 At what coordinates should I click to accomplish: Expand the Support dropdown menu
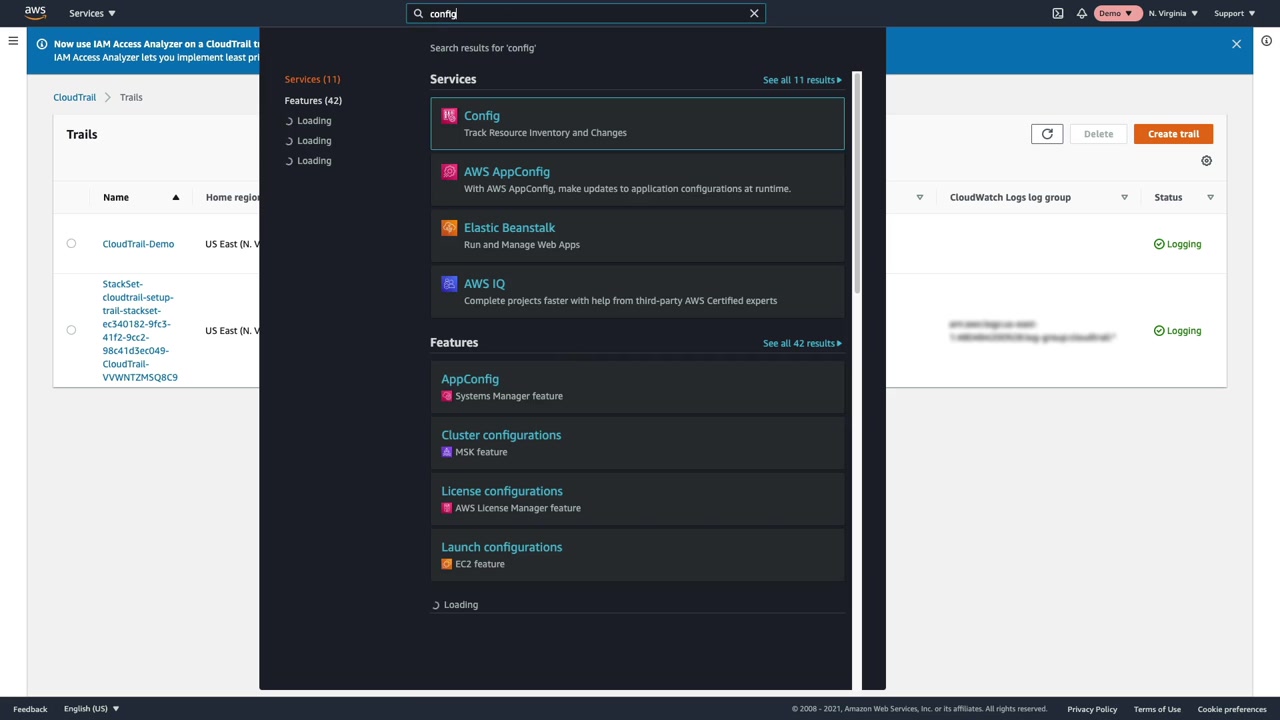point(1234,13)
